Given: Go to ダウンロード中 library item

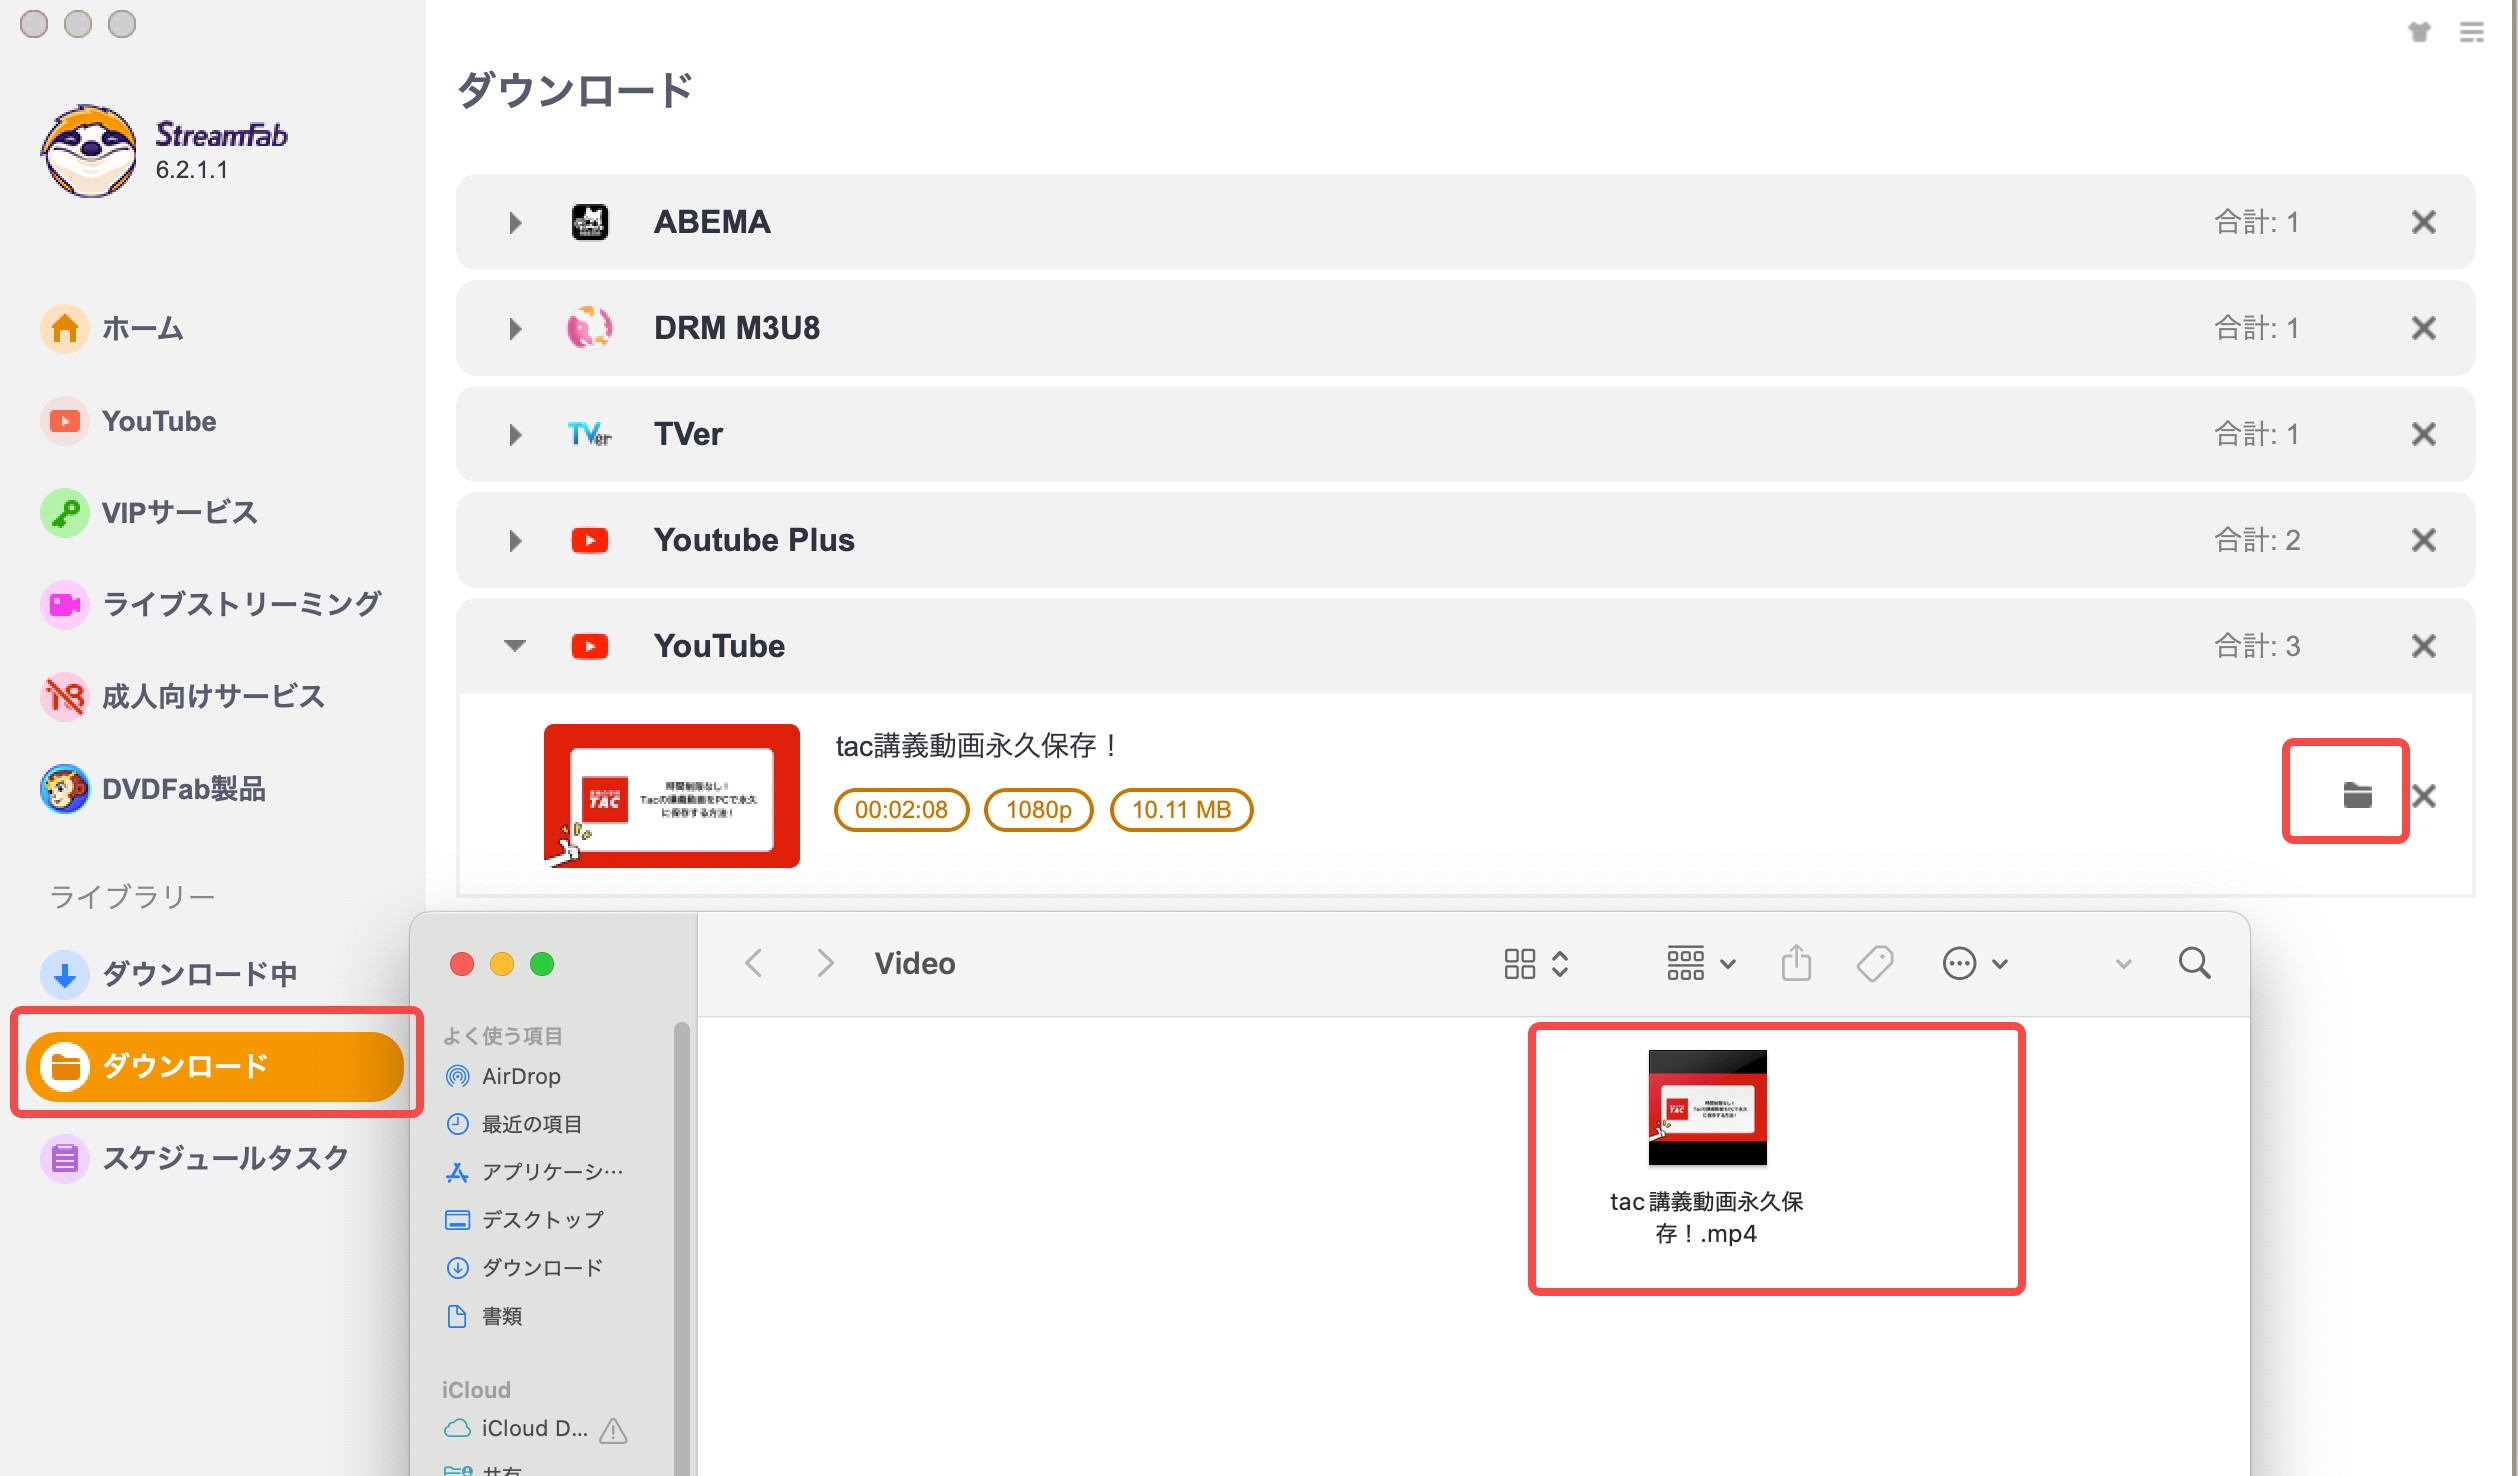Looking at the screenshot, I should click(x=170, y=973).
